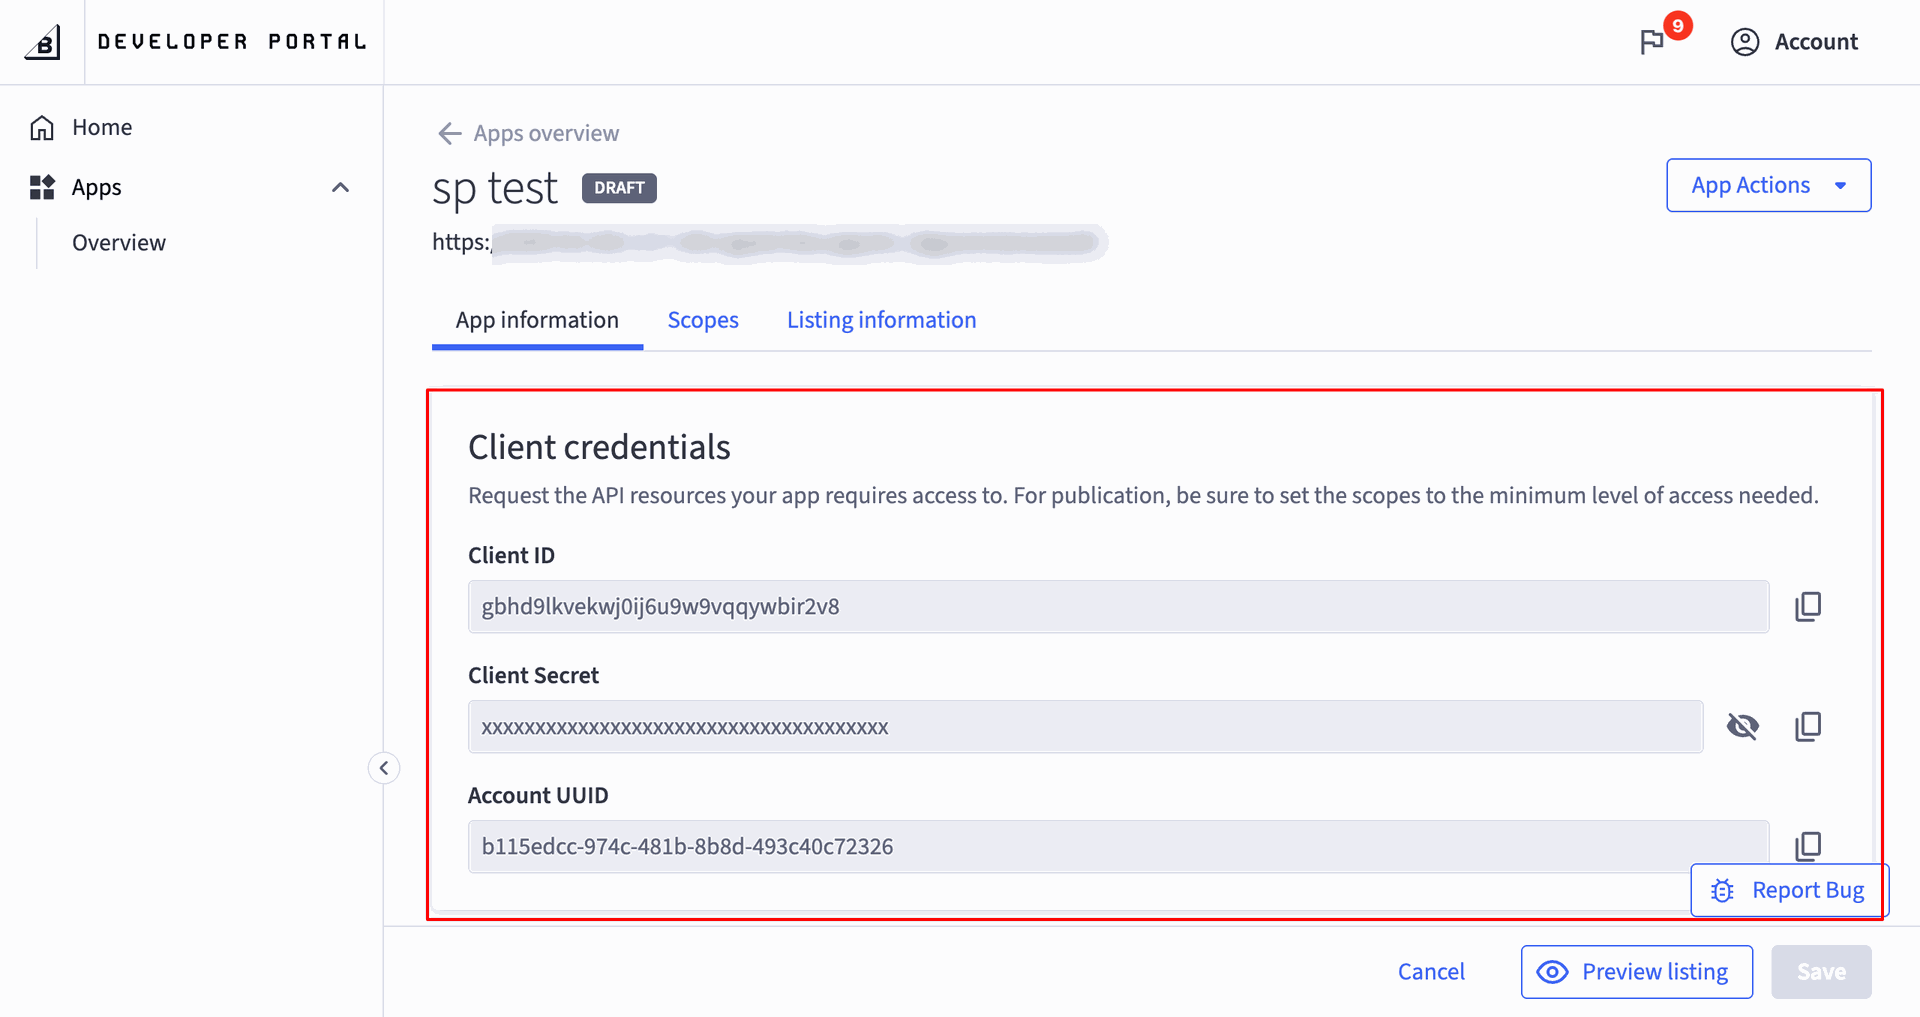Viewport: 1920px width, 1017px height.
Task: Click inside the Client ID field
Action: (x=1118, y=606)
